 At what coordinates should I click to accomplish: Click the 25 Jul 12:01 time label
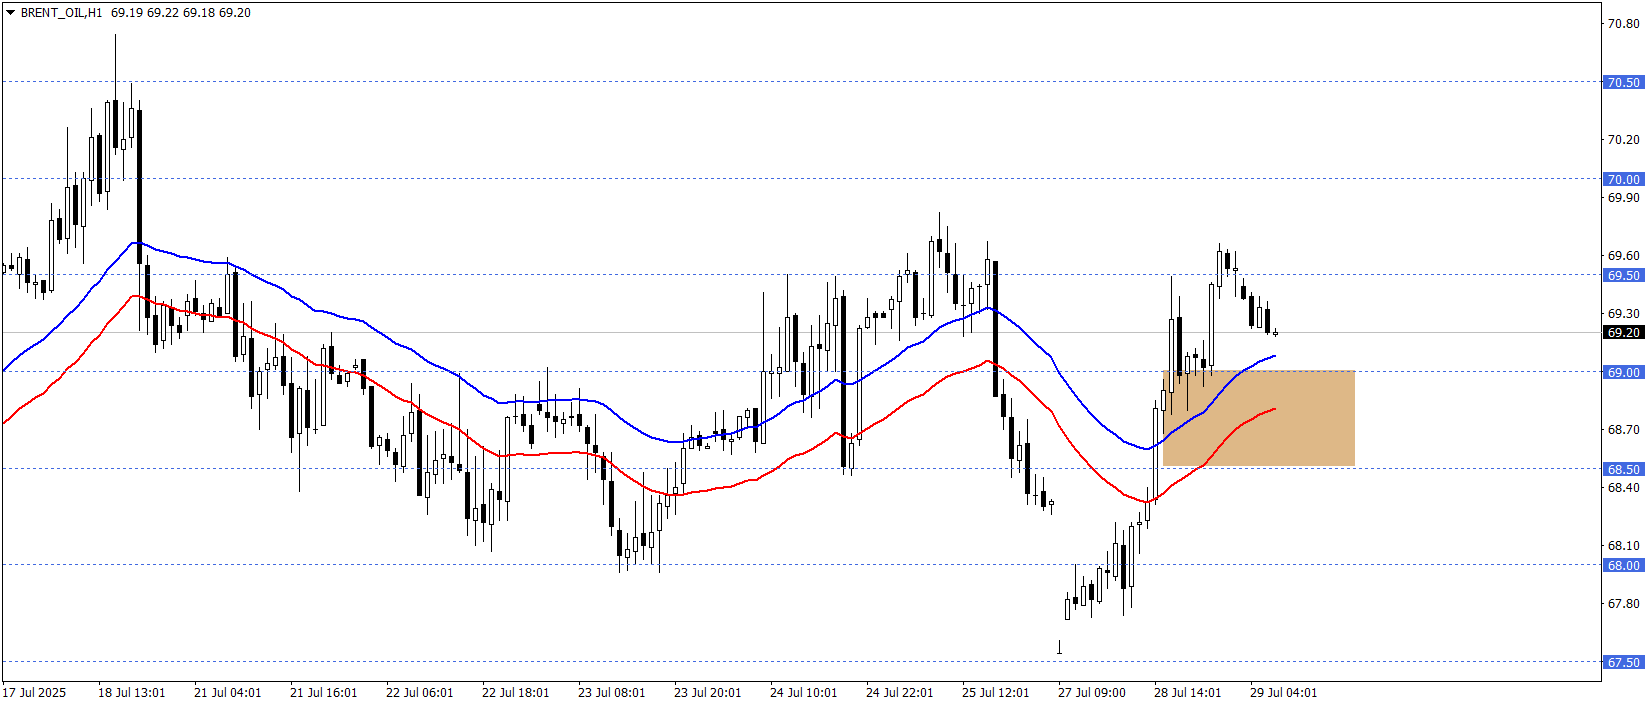pos(995,692)
